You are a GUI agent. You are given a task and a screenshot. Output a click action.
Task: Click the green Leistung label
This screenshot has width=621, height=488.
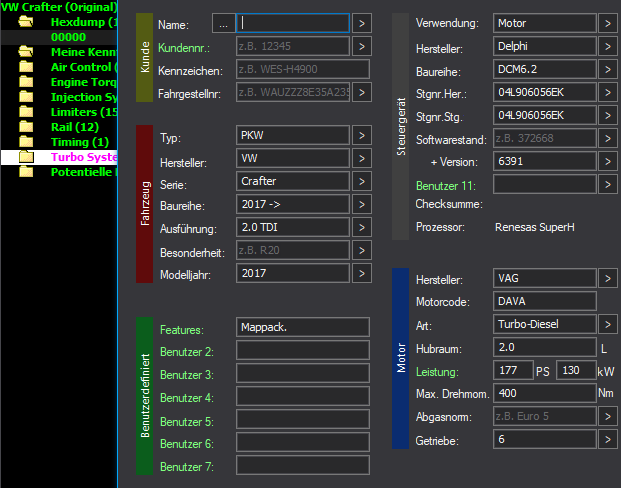[x=437, y=372]
